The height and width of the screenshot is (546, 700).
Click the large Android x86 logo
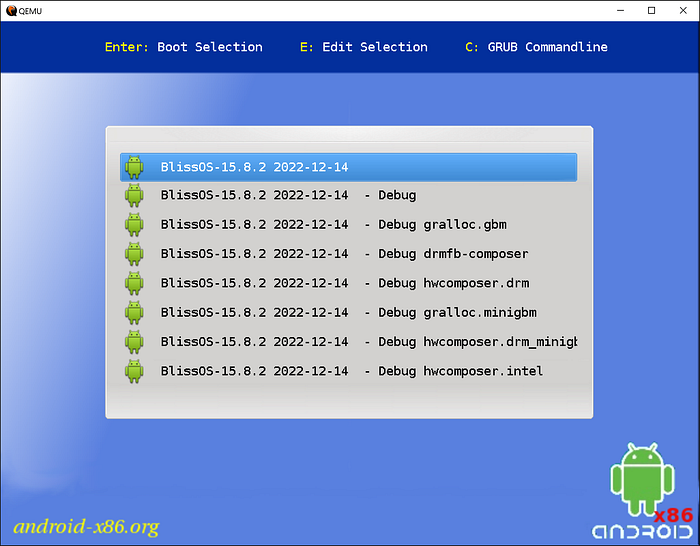point(642,490)
